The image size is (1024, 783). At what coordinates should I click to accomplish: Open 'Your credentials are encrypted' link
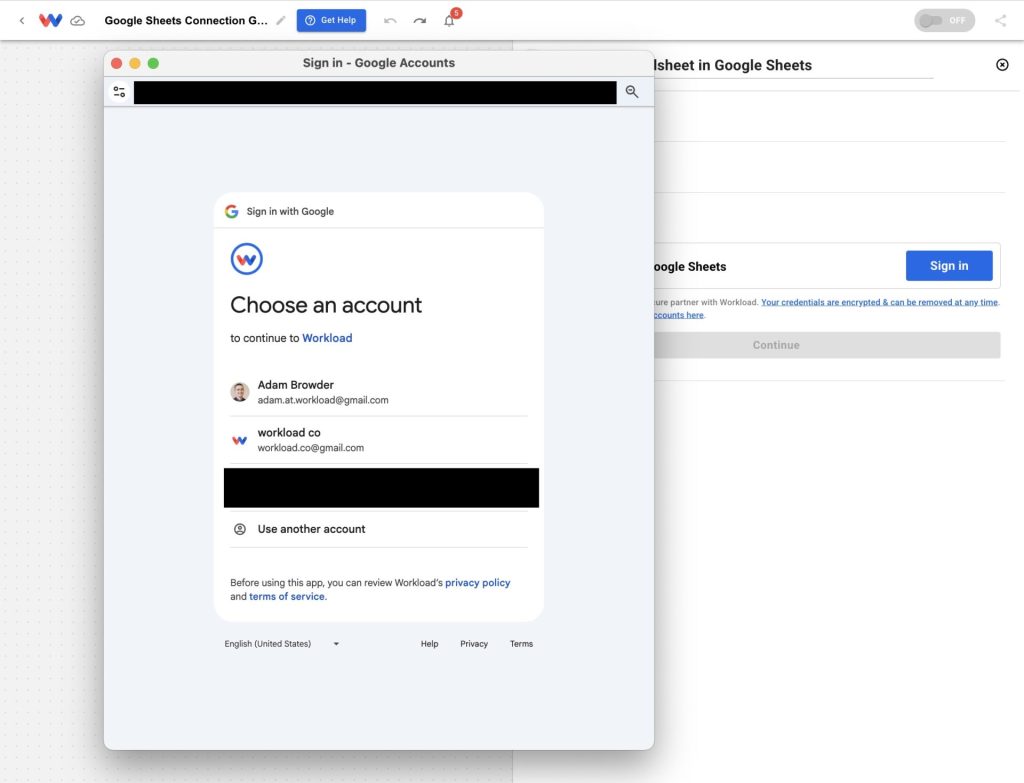pos(879,302)
